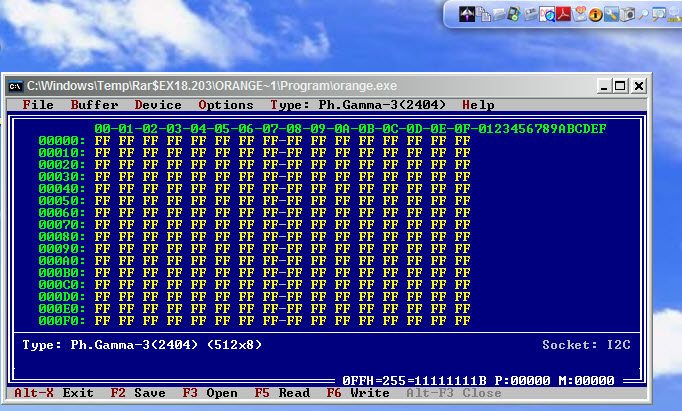Open the Adobe PDF reader icon
682x411 pixels.
[x=562, y=14]
